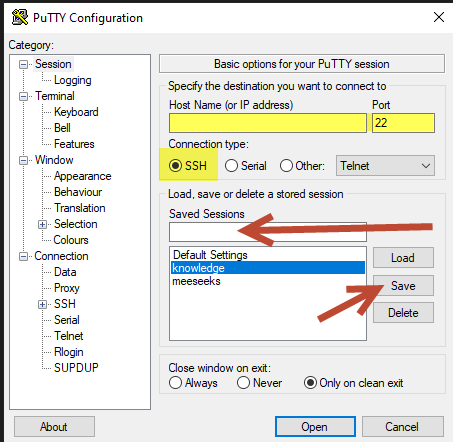This screenshot has height=442, width=453.
Task: Choose the Other connection type radio
Action: pyautogui.click(x=286, y=165)
